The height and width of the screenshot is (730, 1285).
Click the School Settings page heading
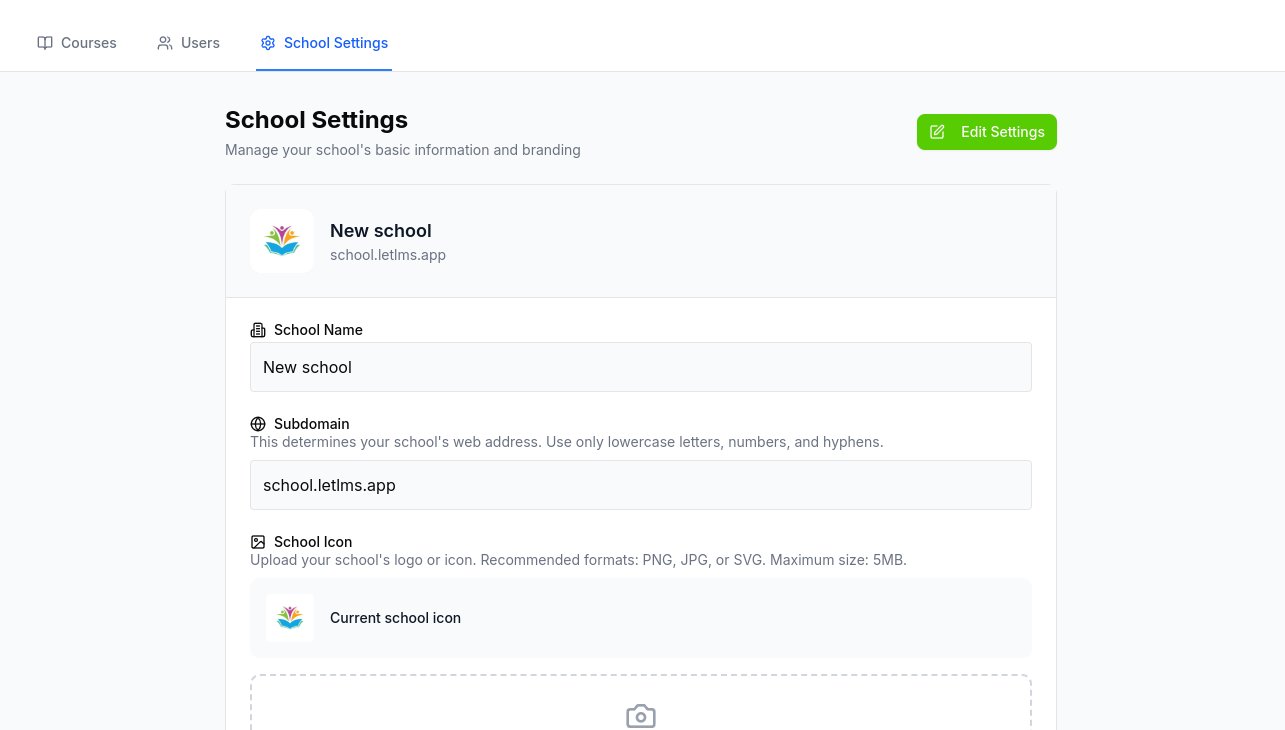click(x=316, y=119)
